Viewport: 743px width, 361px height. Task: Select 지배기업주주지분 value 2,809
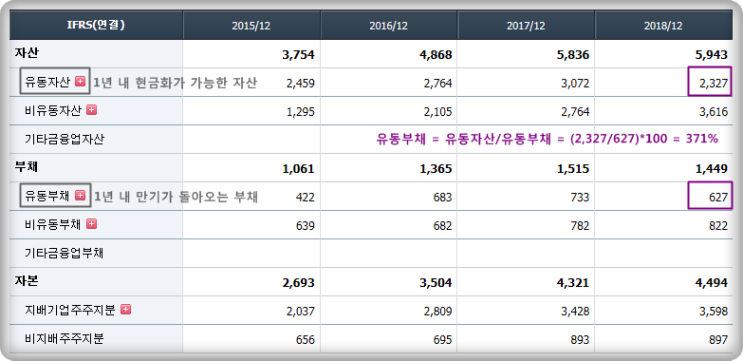tap(438, 311)
